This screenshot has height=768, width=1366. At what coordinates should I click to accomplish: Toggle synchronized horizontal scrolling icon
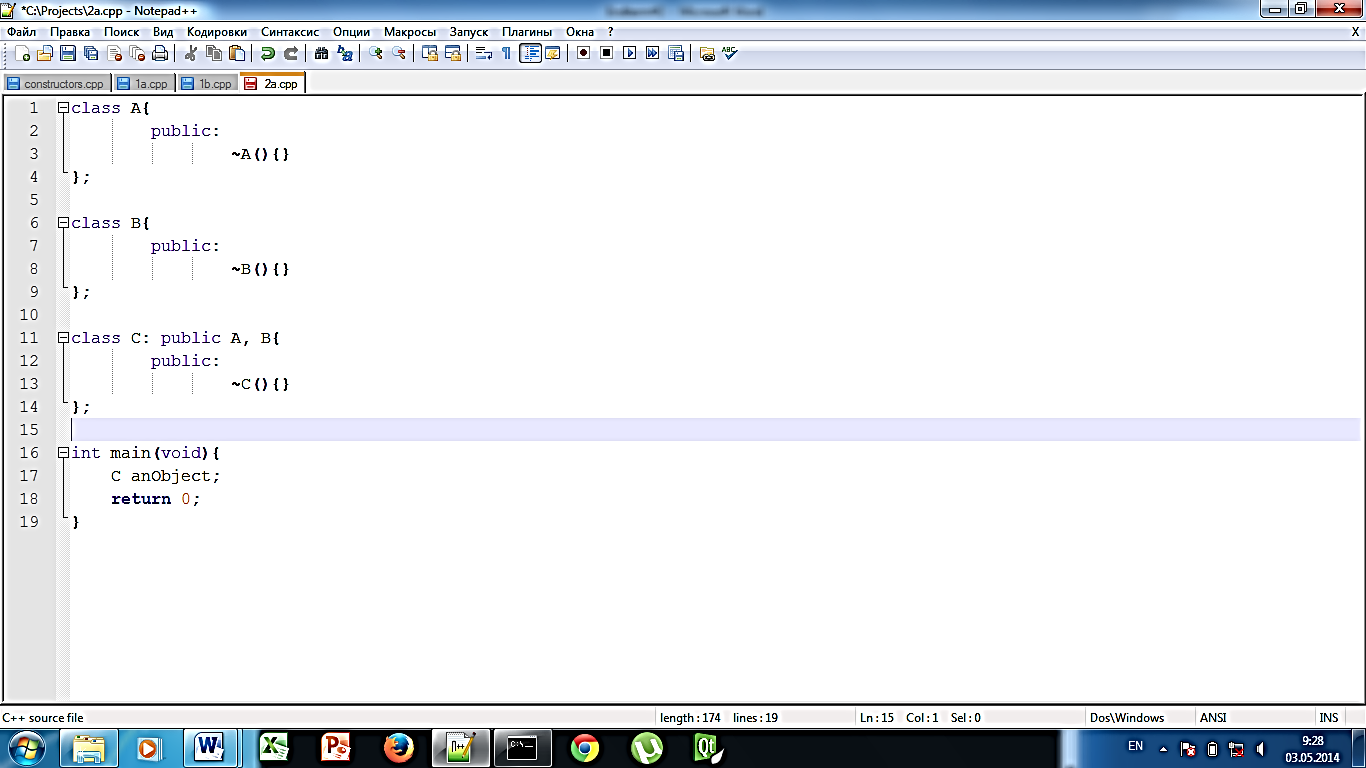pyautogui.click(x=452, y=53)
